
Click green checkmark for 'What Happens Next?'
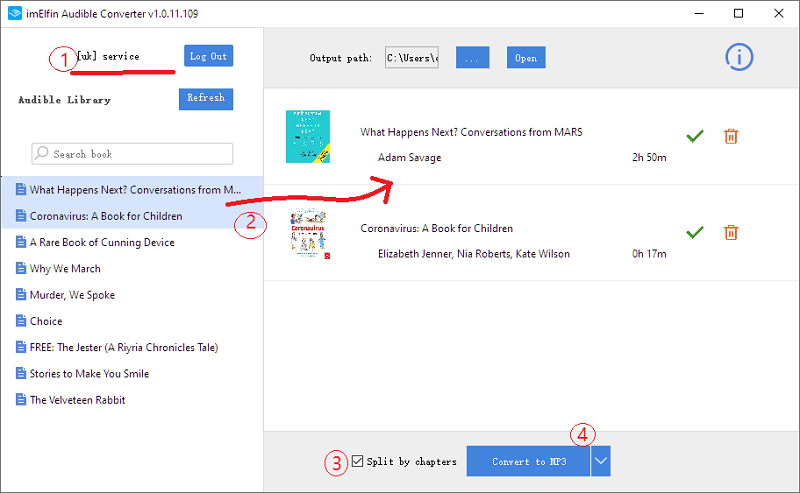click(695, 136)
